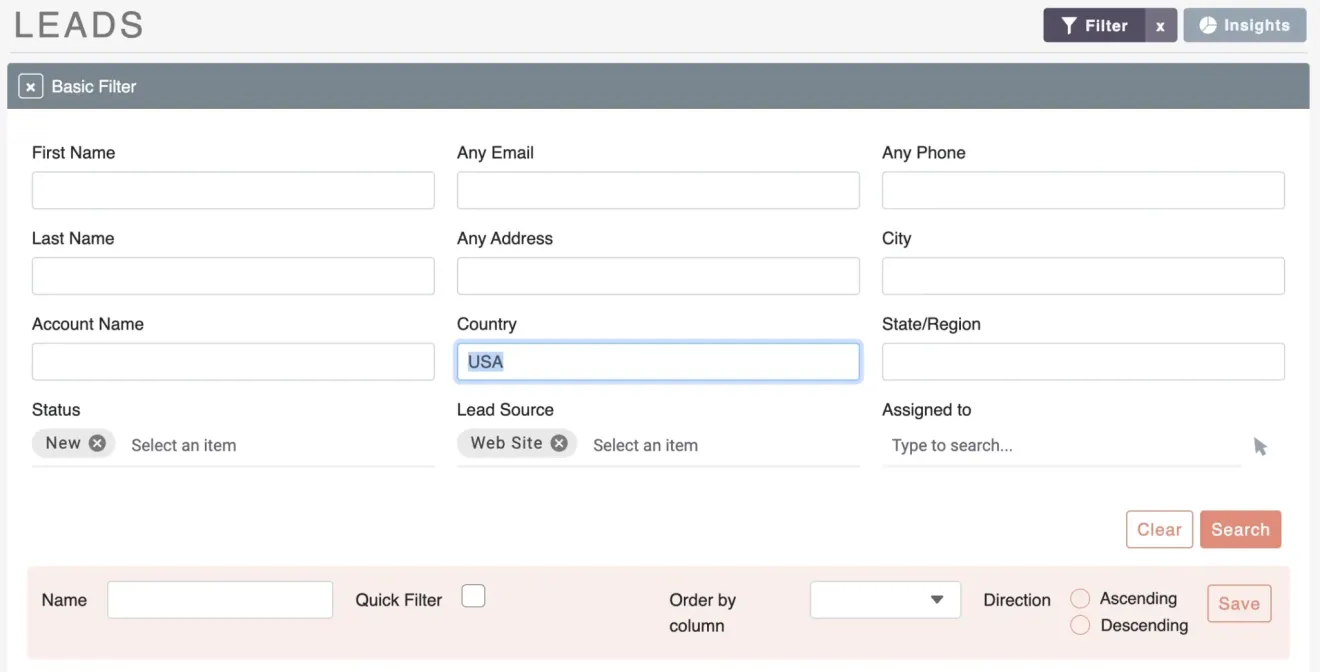Screen dimensions: 1320x672
Task: Click the LEADS heading
Action: point(78,26)
